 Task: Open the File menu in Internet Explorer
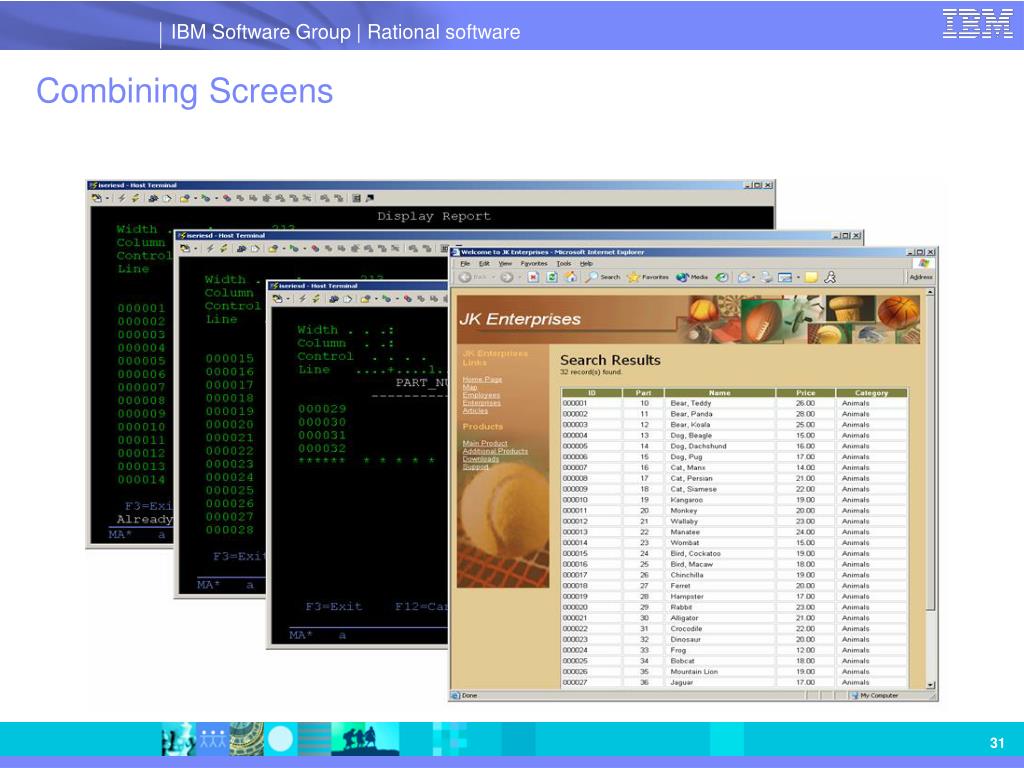tap(465, 264)
